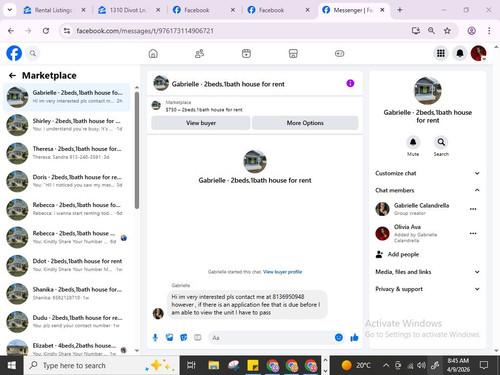The image size is (500, 375).
Task: Mute this chat using bell icon
Action: [x=413, y=142]
